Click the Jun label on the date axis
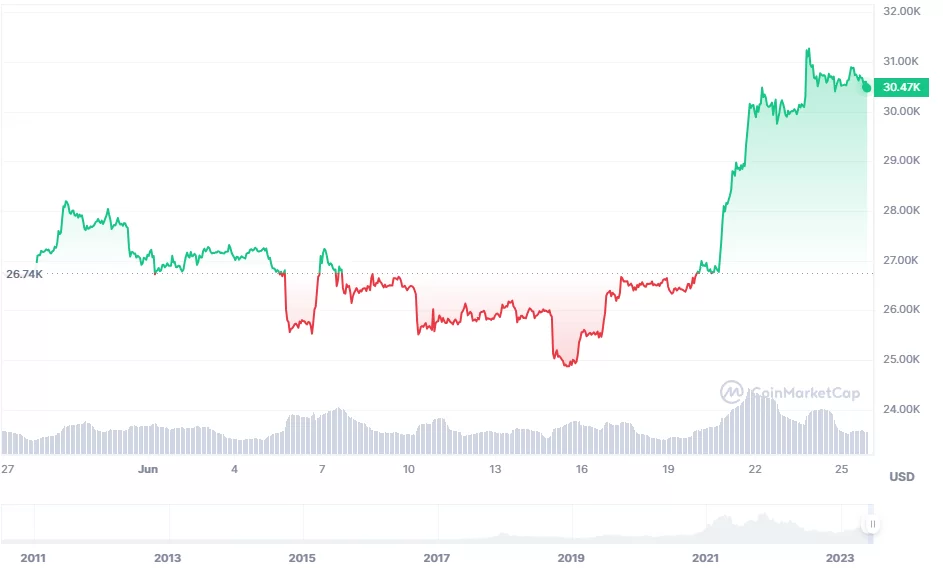 pos(148,469)
